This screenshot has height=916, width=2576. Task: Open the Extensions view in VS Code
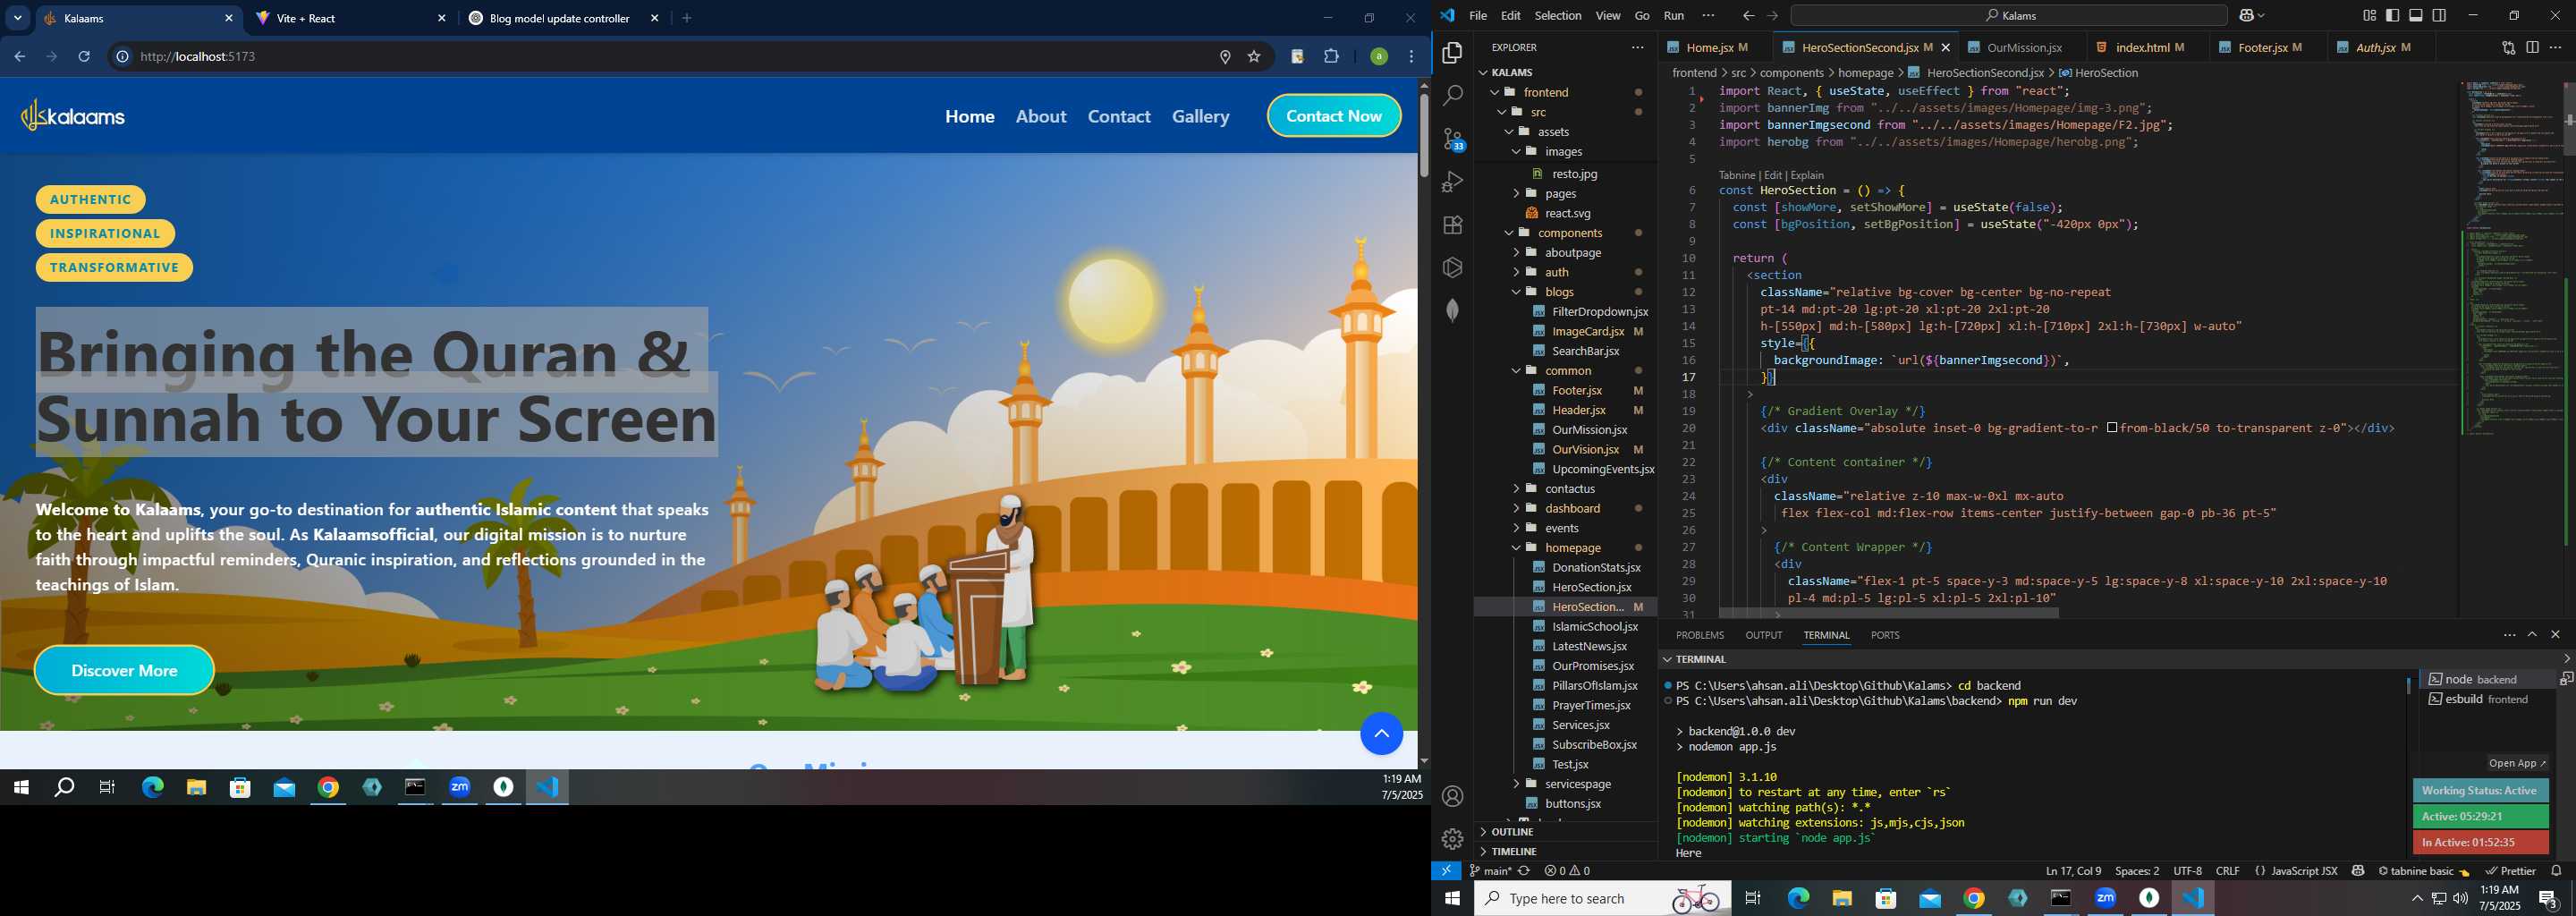[1453, 225]
